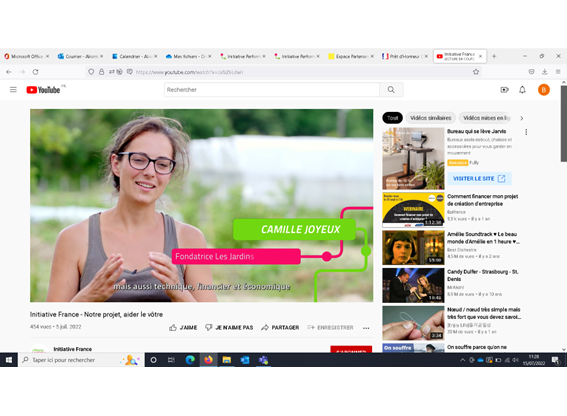Screen dimensions: 567x416
Task: Switch to the Prêt d'Honneur tab
Action: tap(405, 56)
